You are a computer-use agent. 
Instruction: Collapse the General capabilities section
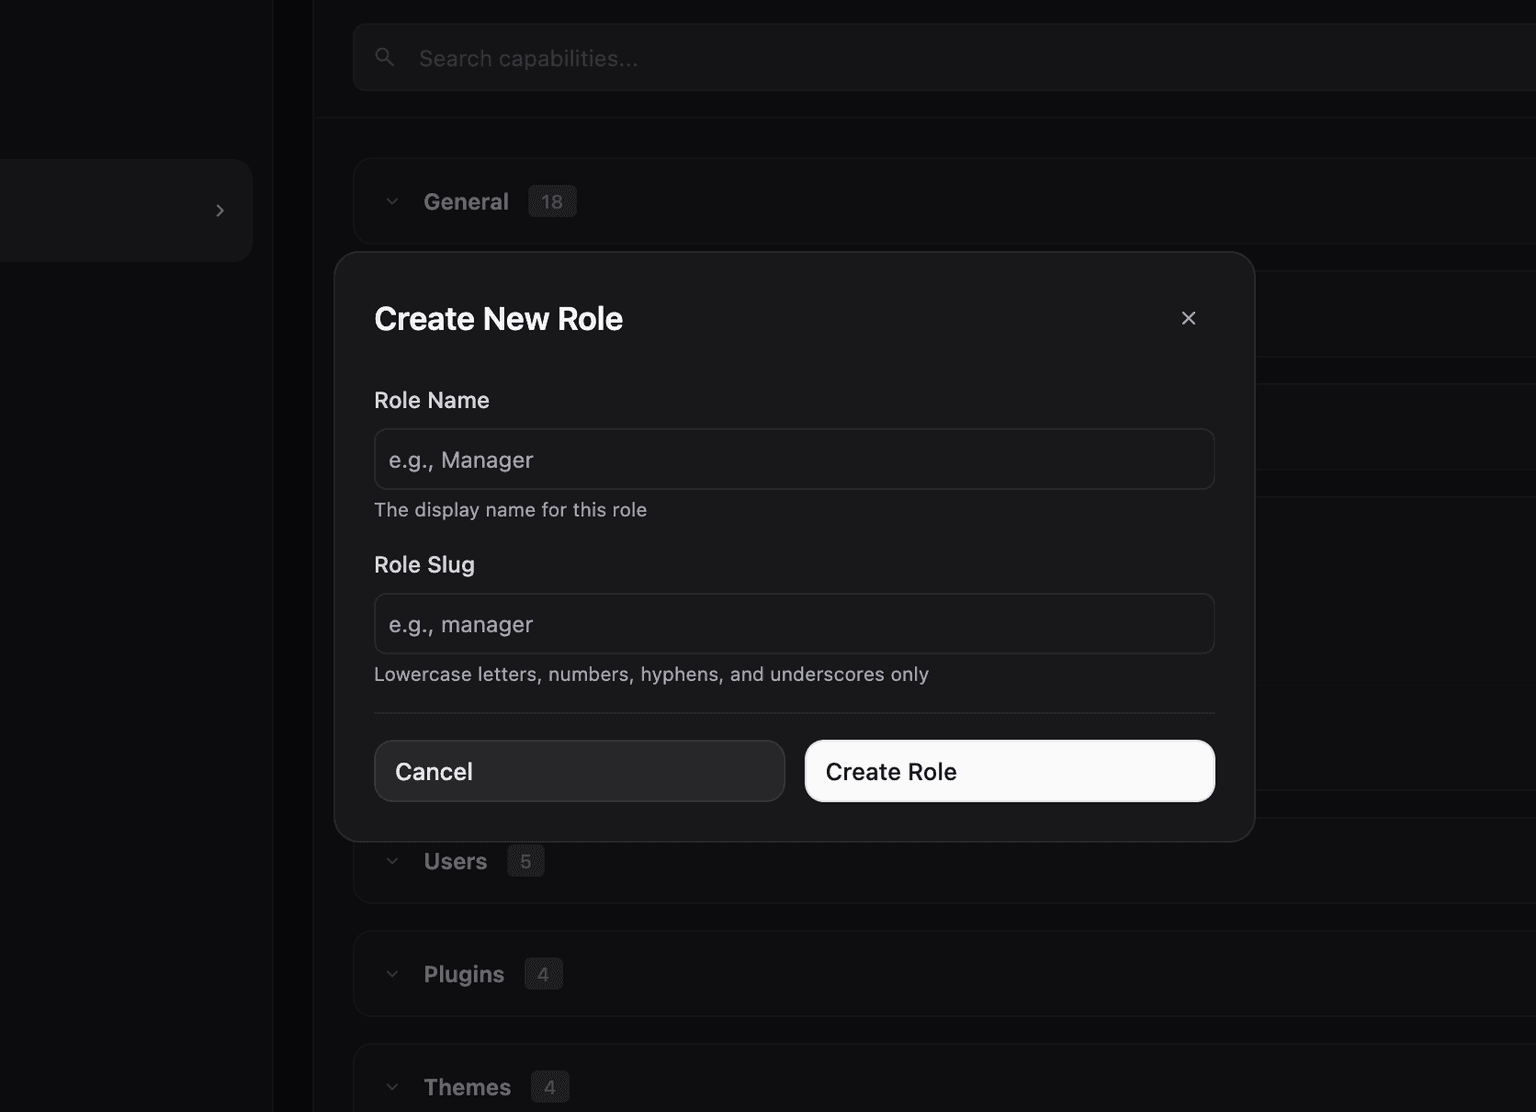tap(392, 200)
